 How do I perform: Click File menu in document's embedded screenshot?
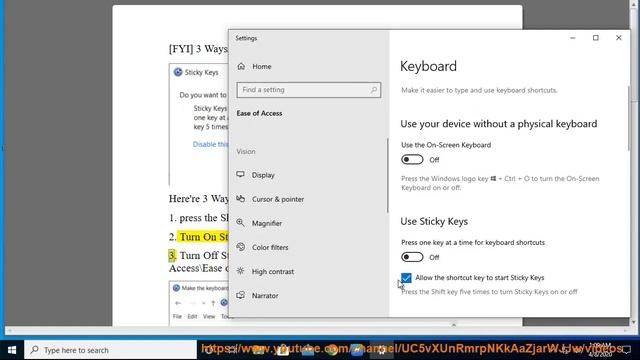(x=177, y=316)
